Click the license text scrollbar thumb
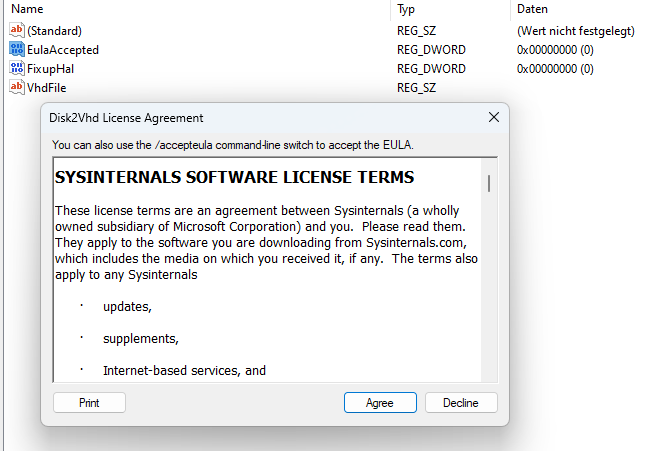Viewport: 659px width, 451px height. pyautogui.click(x=489, y=184)
